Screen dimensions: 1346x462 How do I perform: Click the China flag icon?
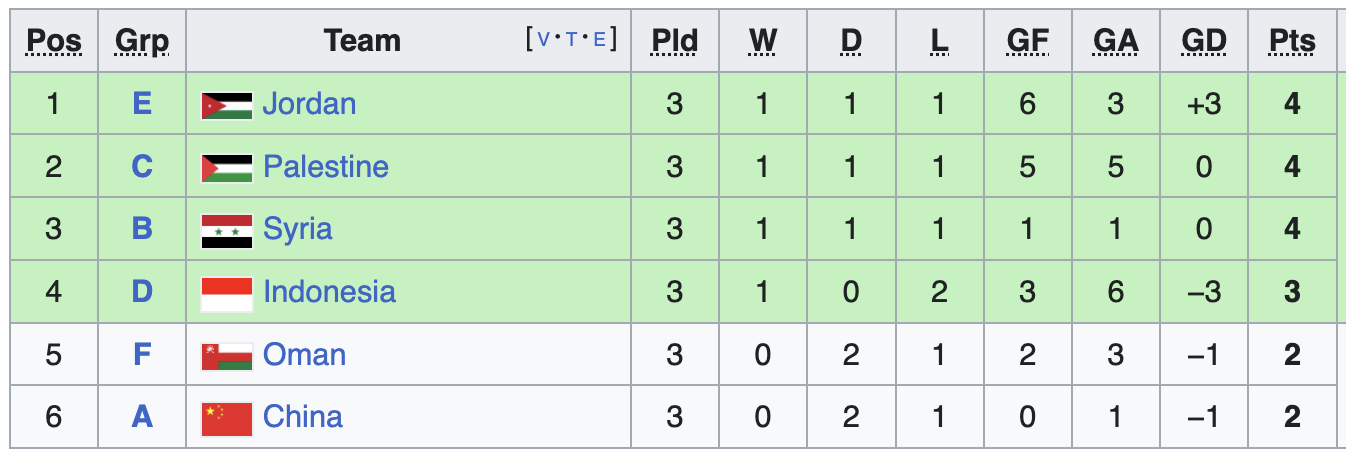[226, 418]
